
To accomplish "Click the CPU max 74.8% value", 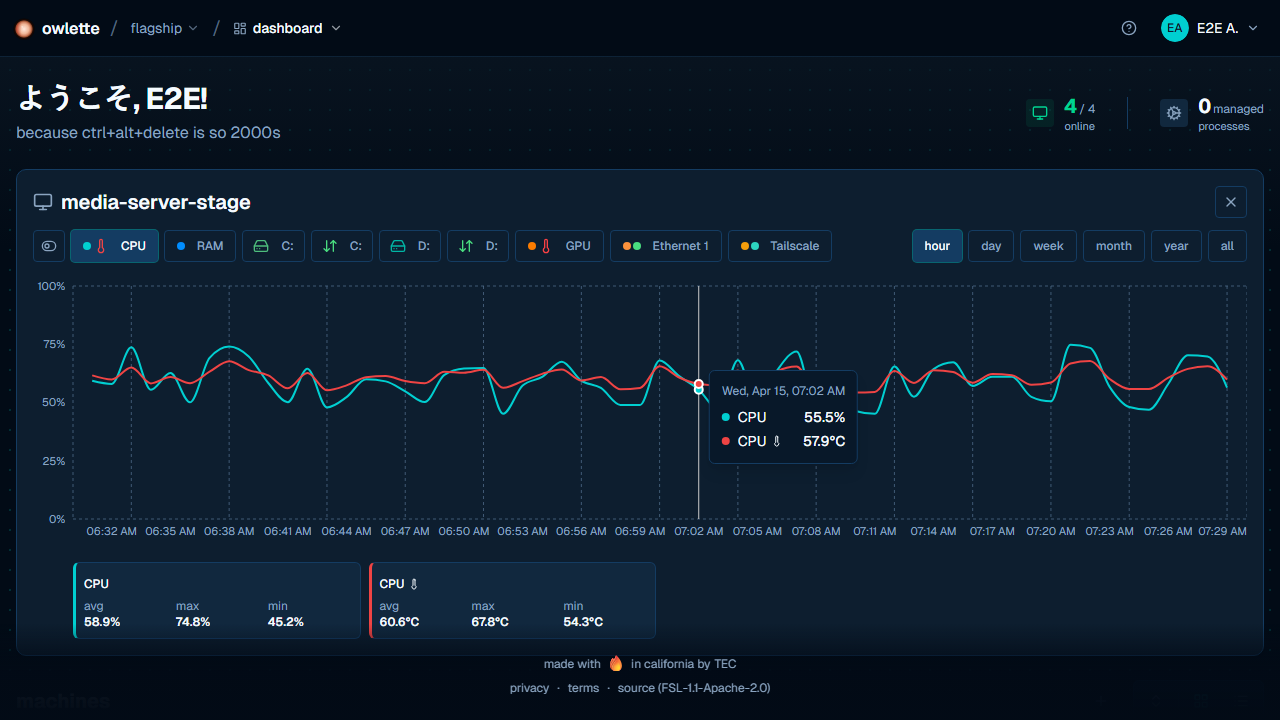I will coord(194,622).
